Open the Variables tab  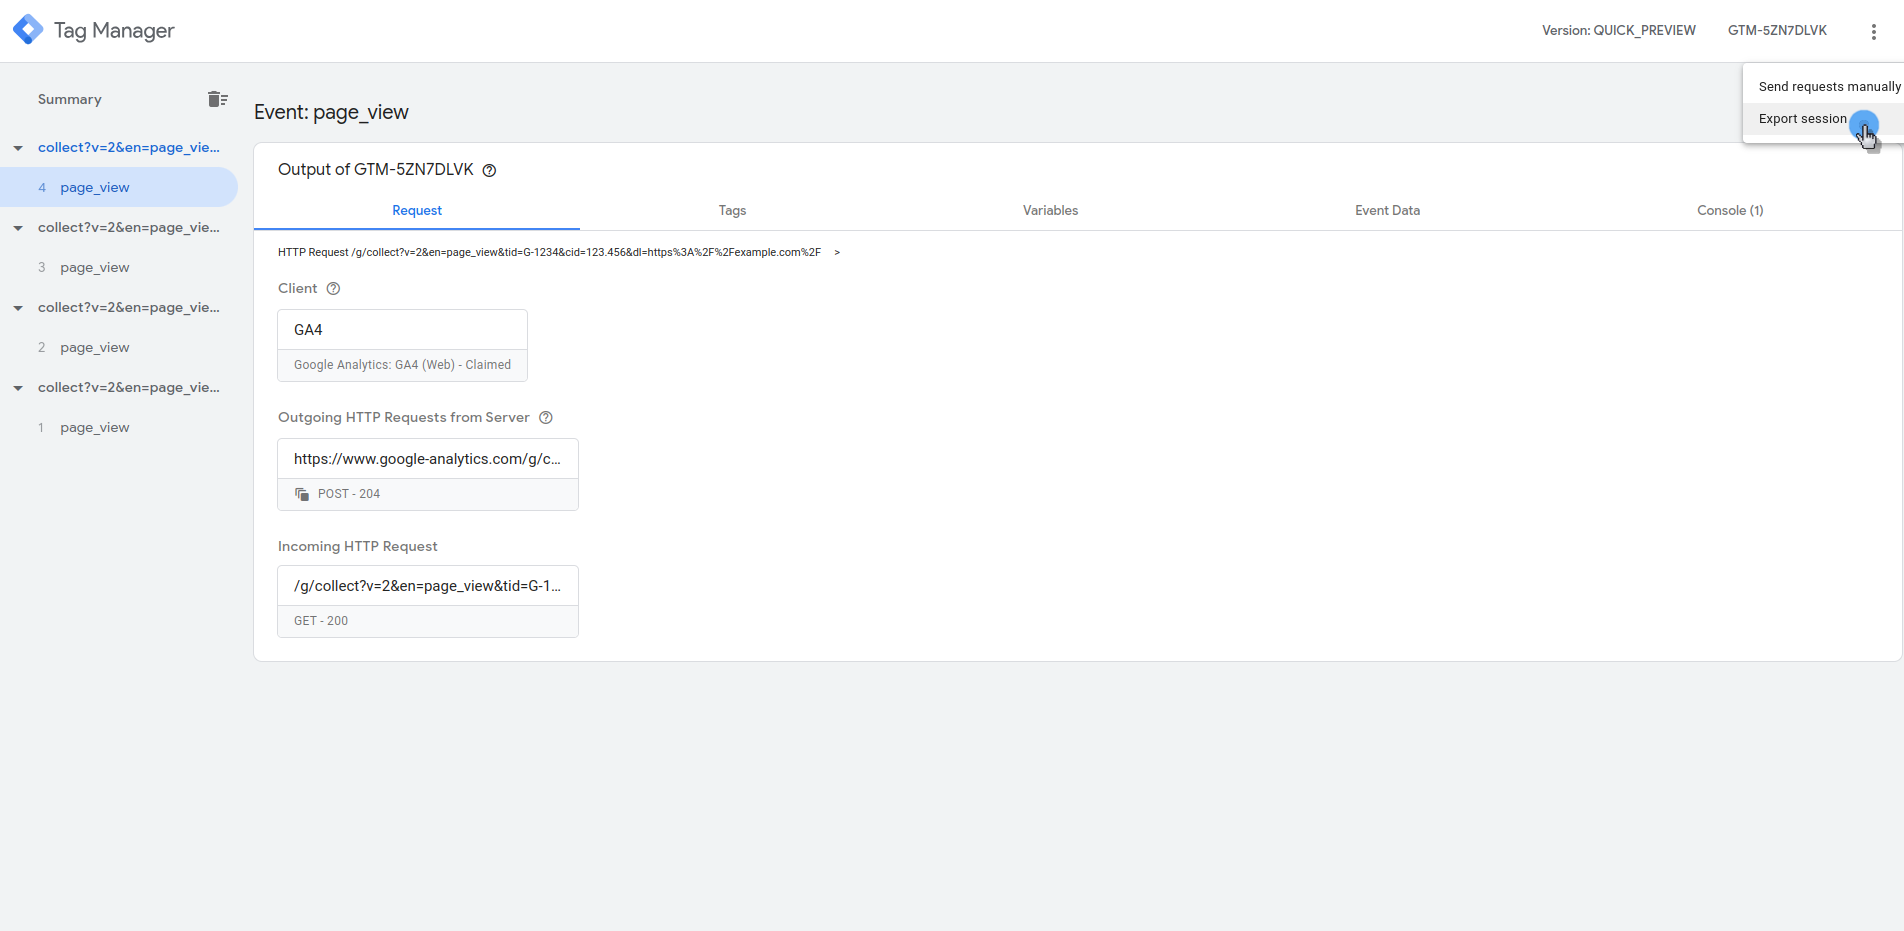1050,211
